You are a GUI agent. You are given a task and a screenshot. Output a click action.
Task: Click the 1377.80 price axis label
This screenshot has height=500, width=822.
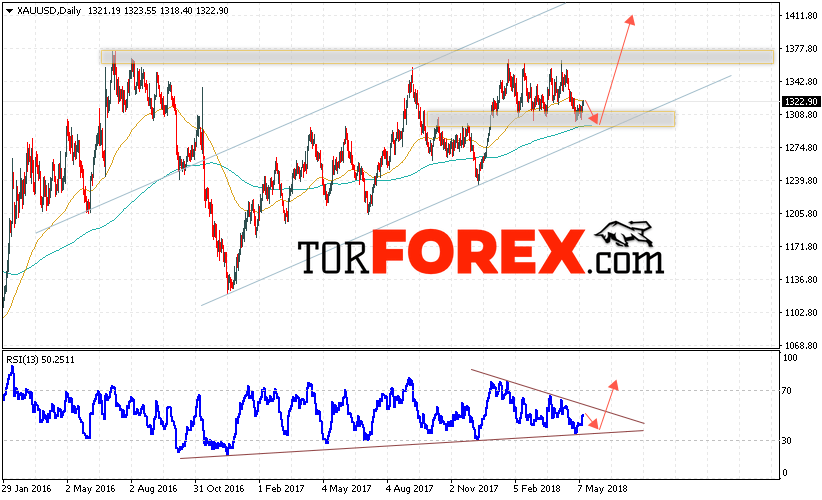(801, 49)
